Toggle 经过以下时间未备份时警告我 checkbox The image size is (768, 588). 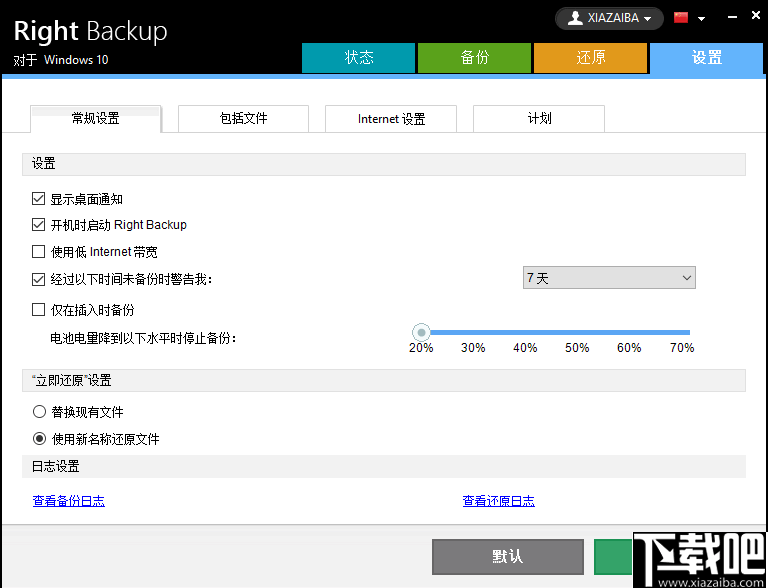pos(38,279)
